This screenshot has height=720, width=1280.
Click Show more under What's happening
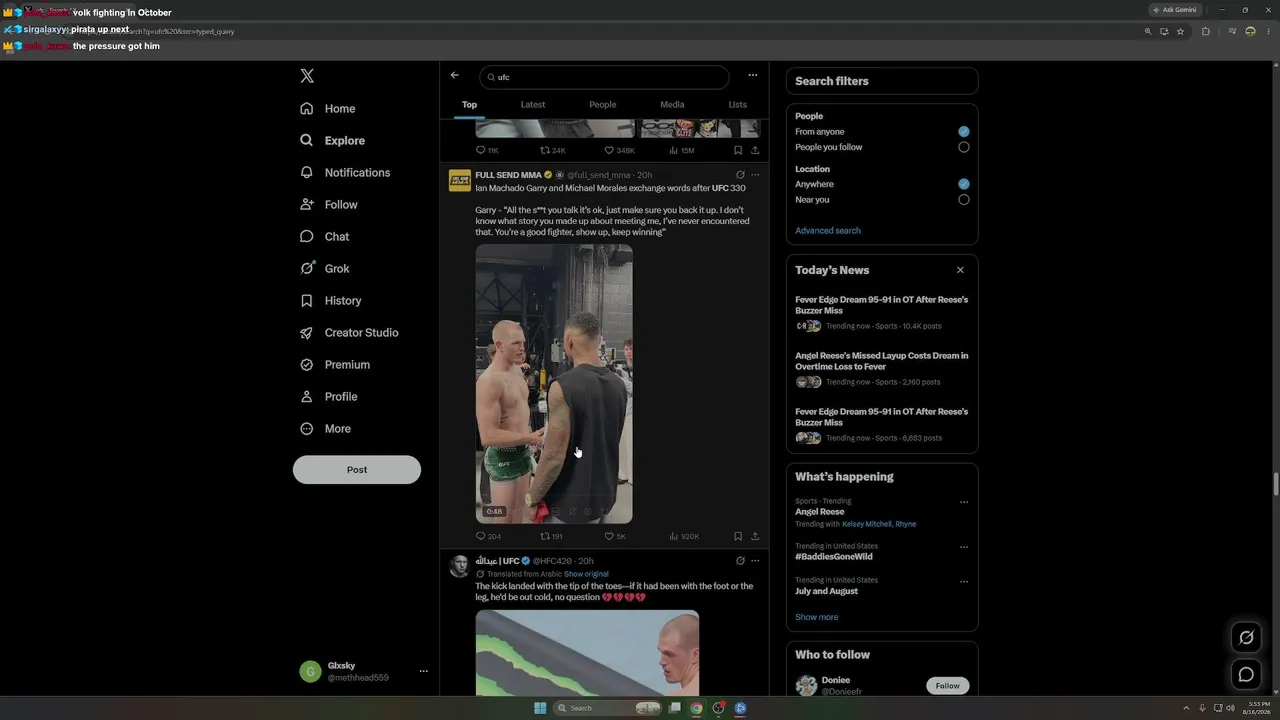(x=817, y=618)
